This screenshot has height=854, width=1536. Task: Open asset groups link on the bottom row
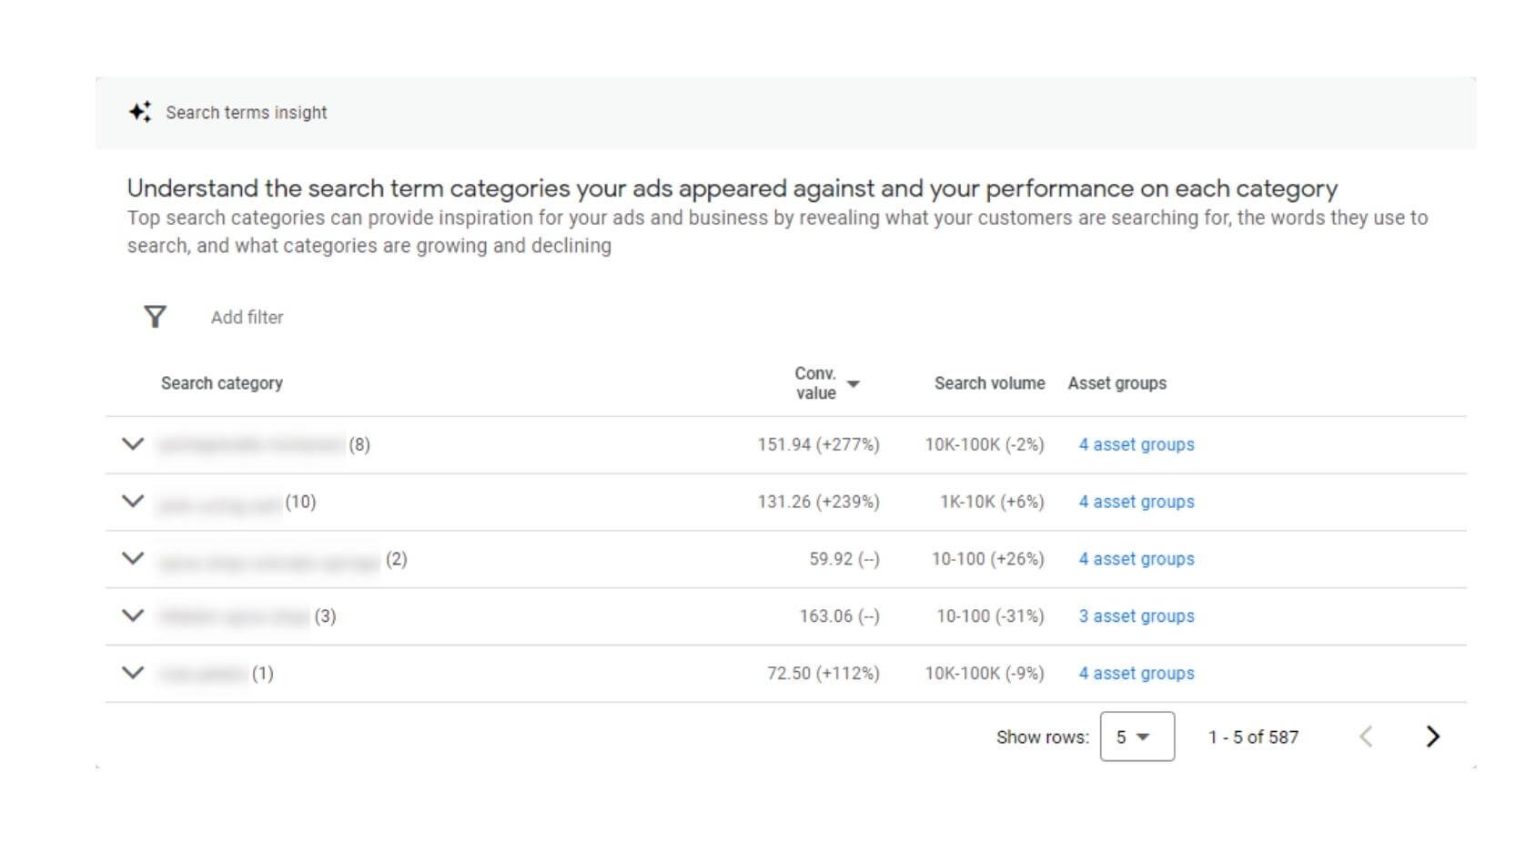click(1136, 673)
